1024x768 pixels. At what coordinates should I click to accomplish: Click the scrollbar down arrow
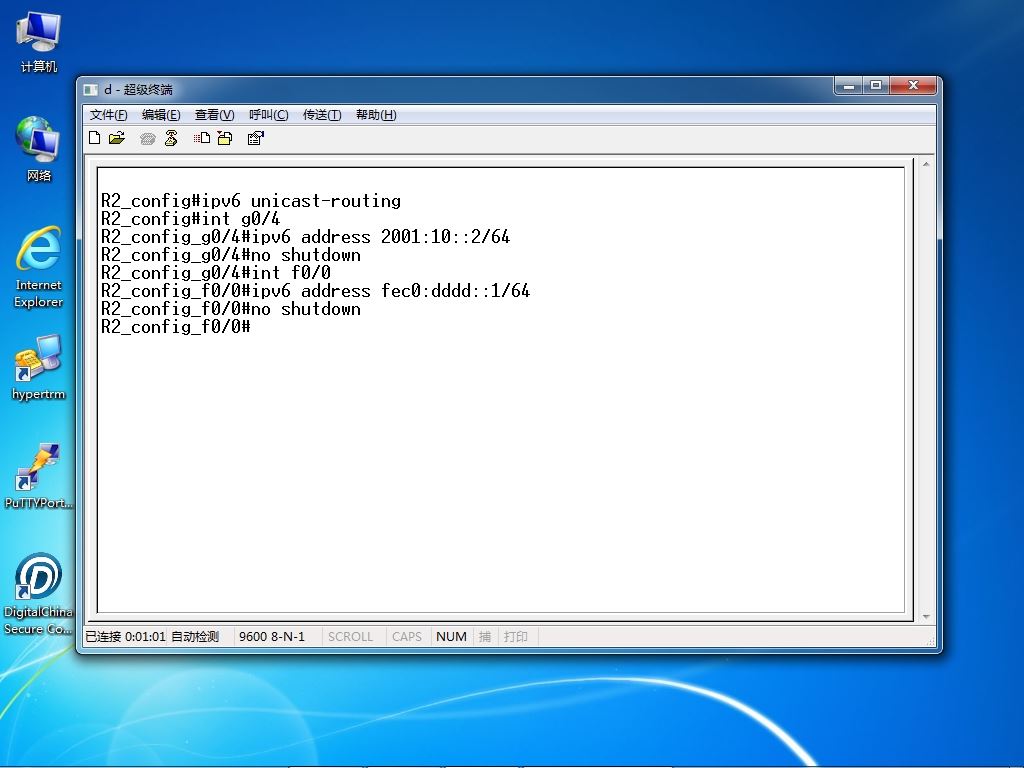click(926, 616)
